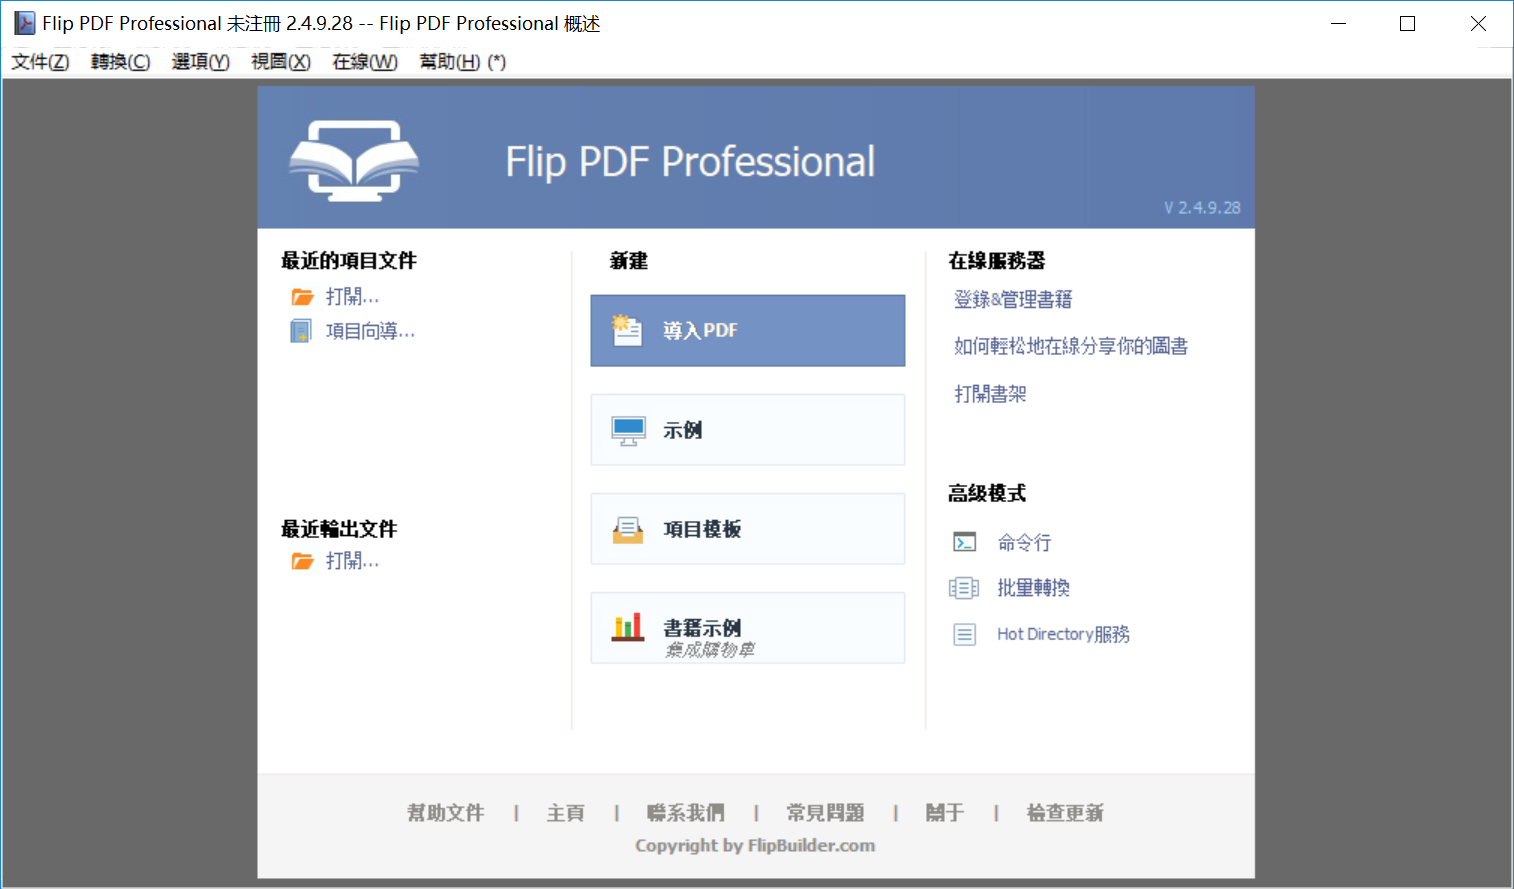The height and width of the screenshot is (889, 1514).
Task: Open the 選項(Y) menu
Action: point(200,62)
